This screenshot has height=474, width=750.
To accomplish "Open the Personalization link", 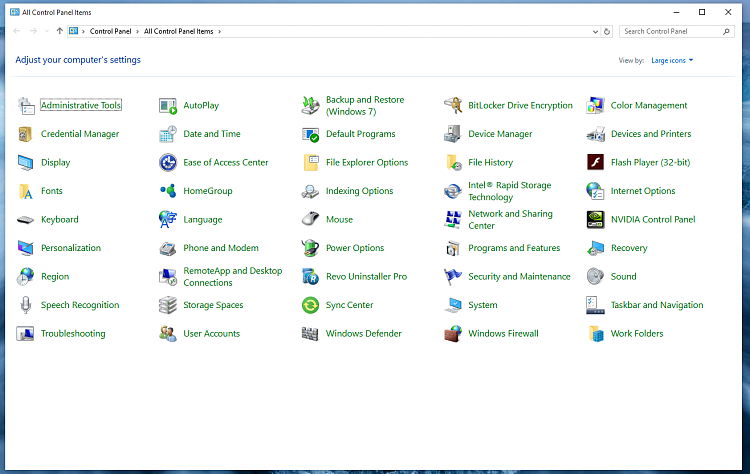I will (71, 248).
